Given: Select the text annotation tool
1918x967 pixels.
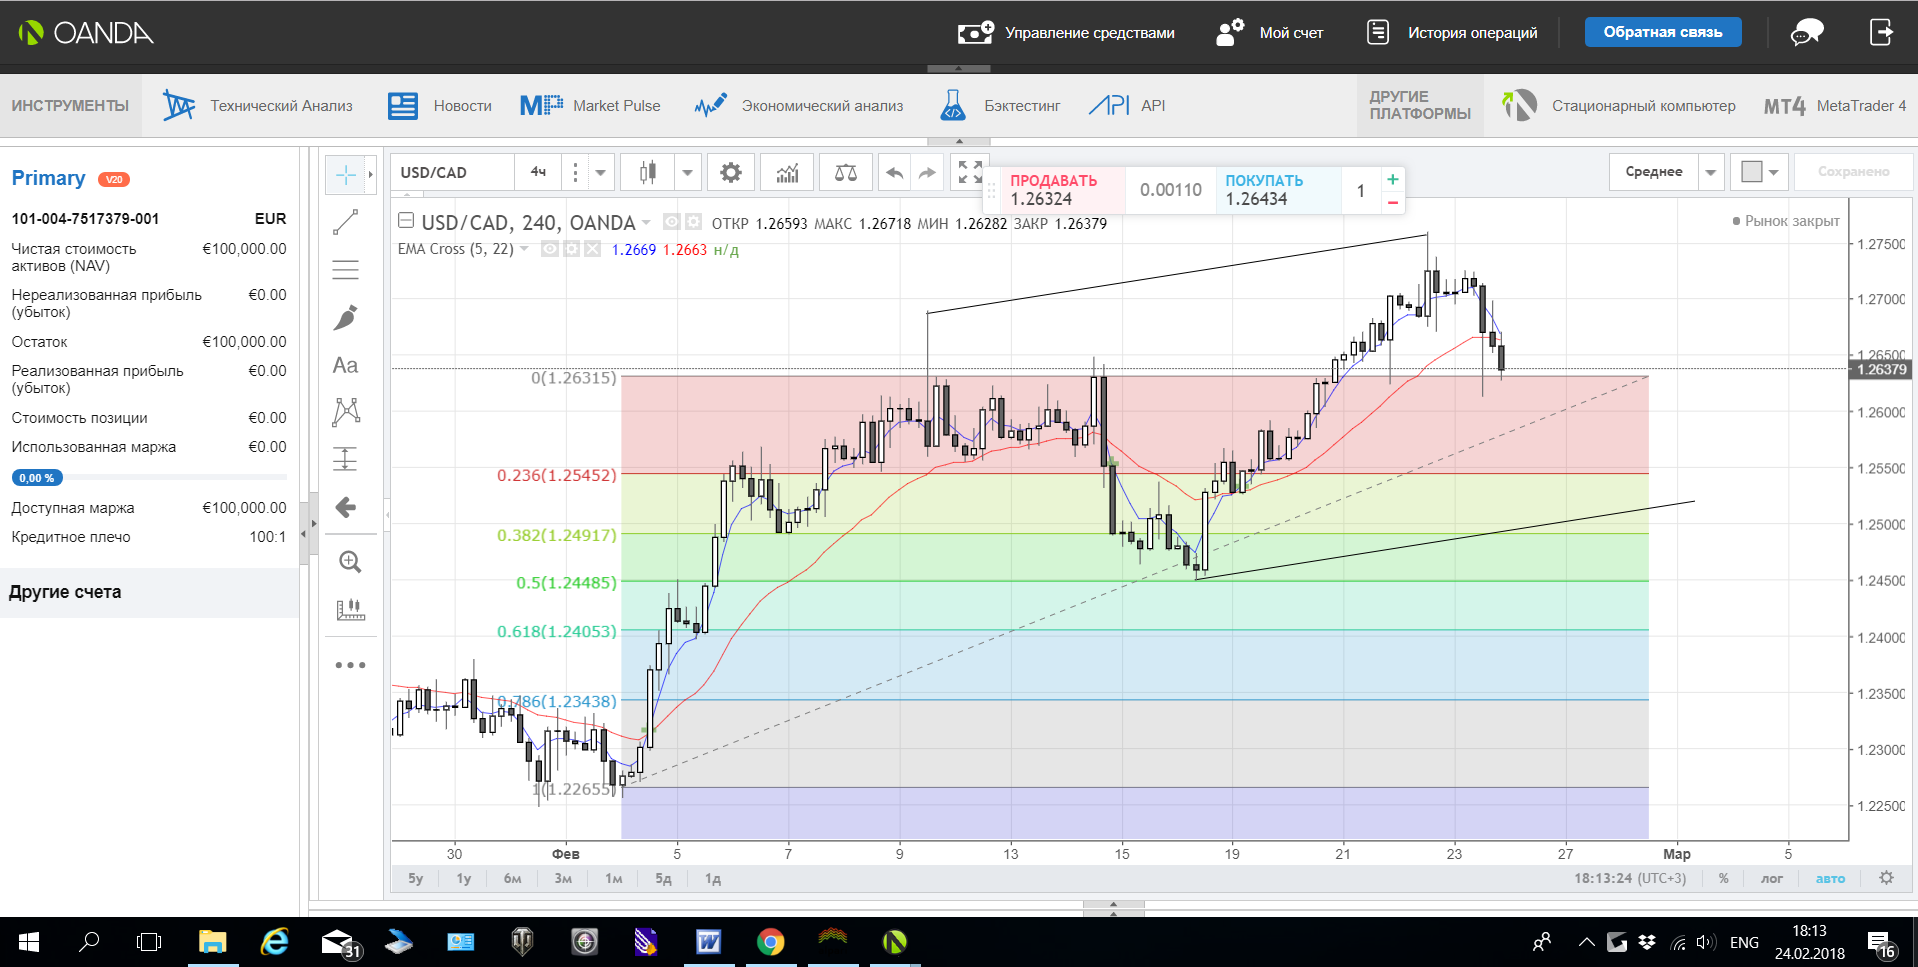Looking at the screenshot, I should [x=345, y=365].
